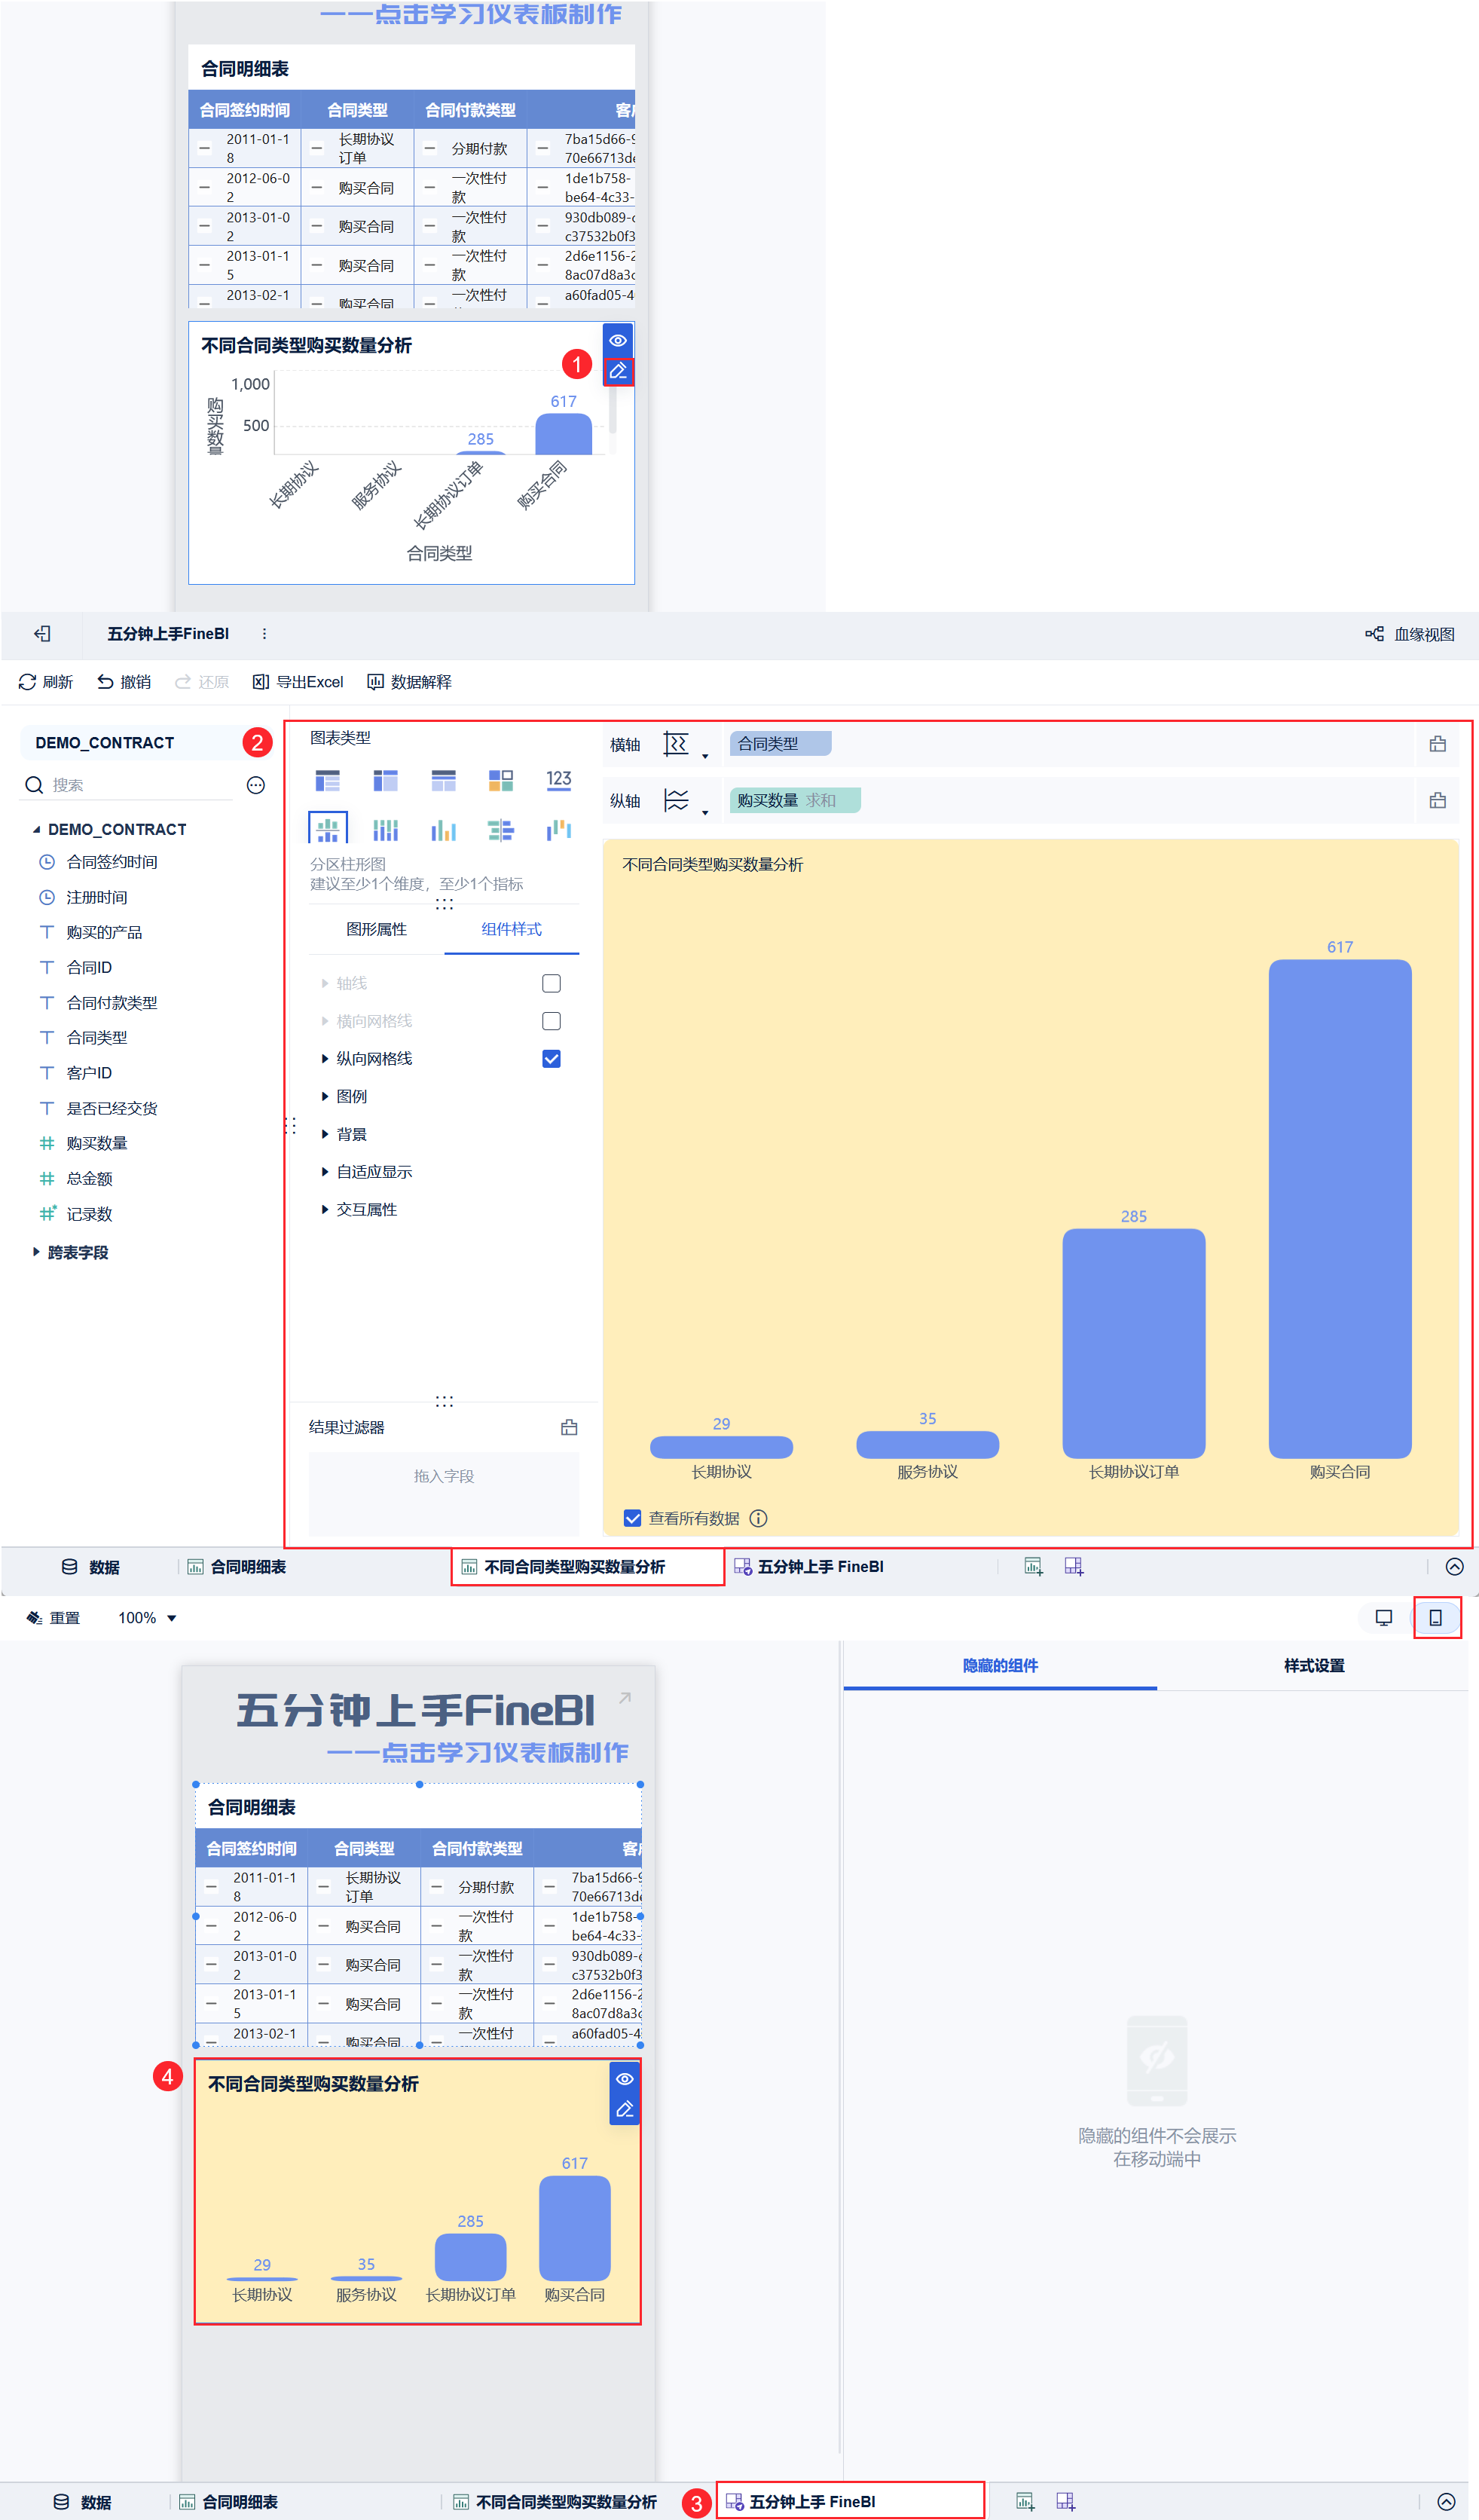This screenshot has width=1479, height=2520.
Task: Select the 123 KPI card chart type
Action: 558,779
